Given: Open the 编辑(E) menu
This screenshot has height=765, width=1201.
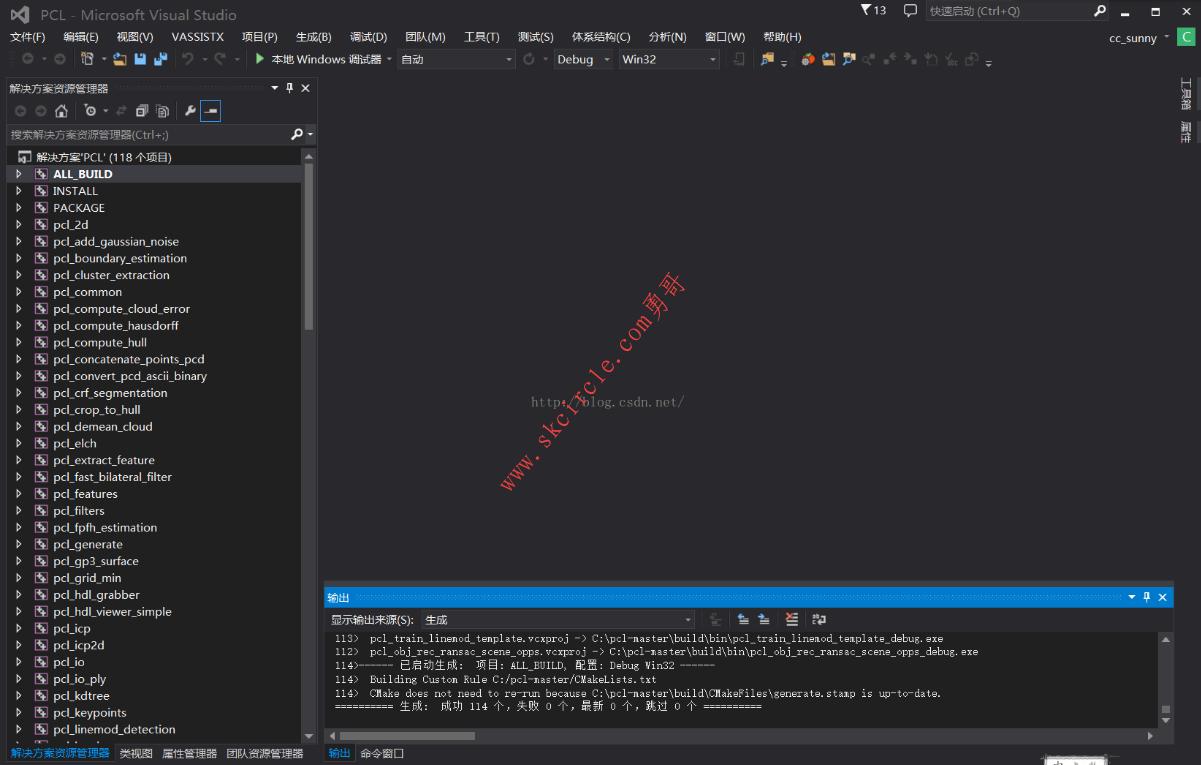Looking at the screenshot, I should pyautogui.click(x=81, y=37).
